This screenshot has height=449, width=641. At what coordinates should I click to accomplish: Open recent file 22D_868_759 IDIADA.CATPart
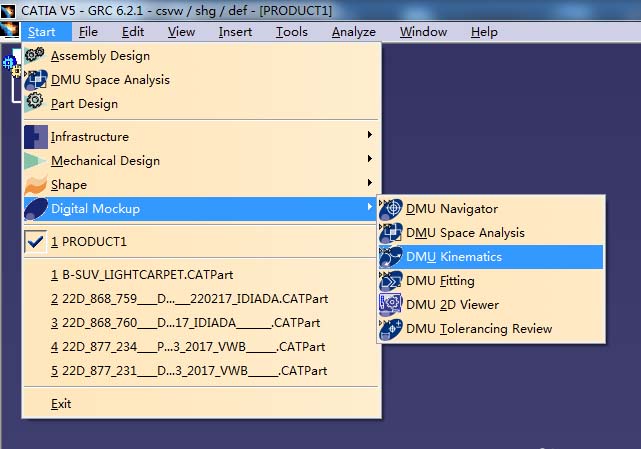point(200,299)
